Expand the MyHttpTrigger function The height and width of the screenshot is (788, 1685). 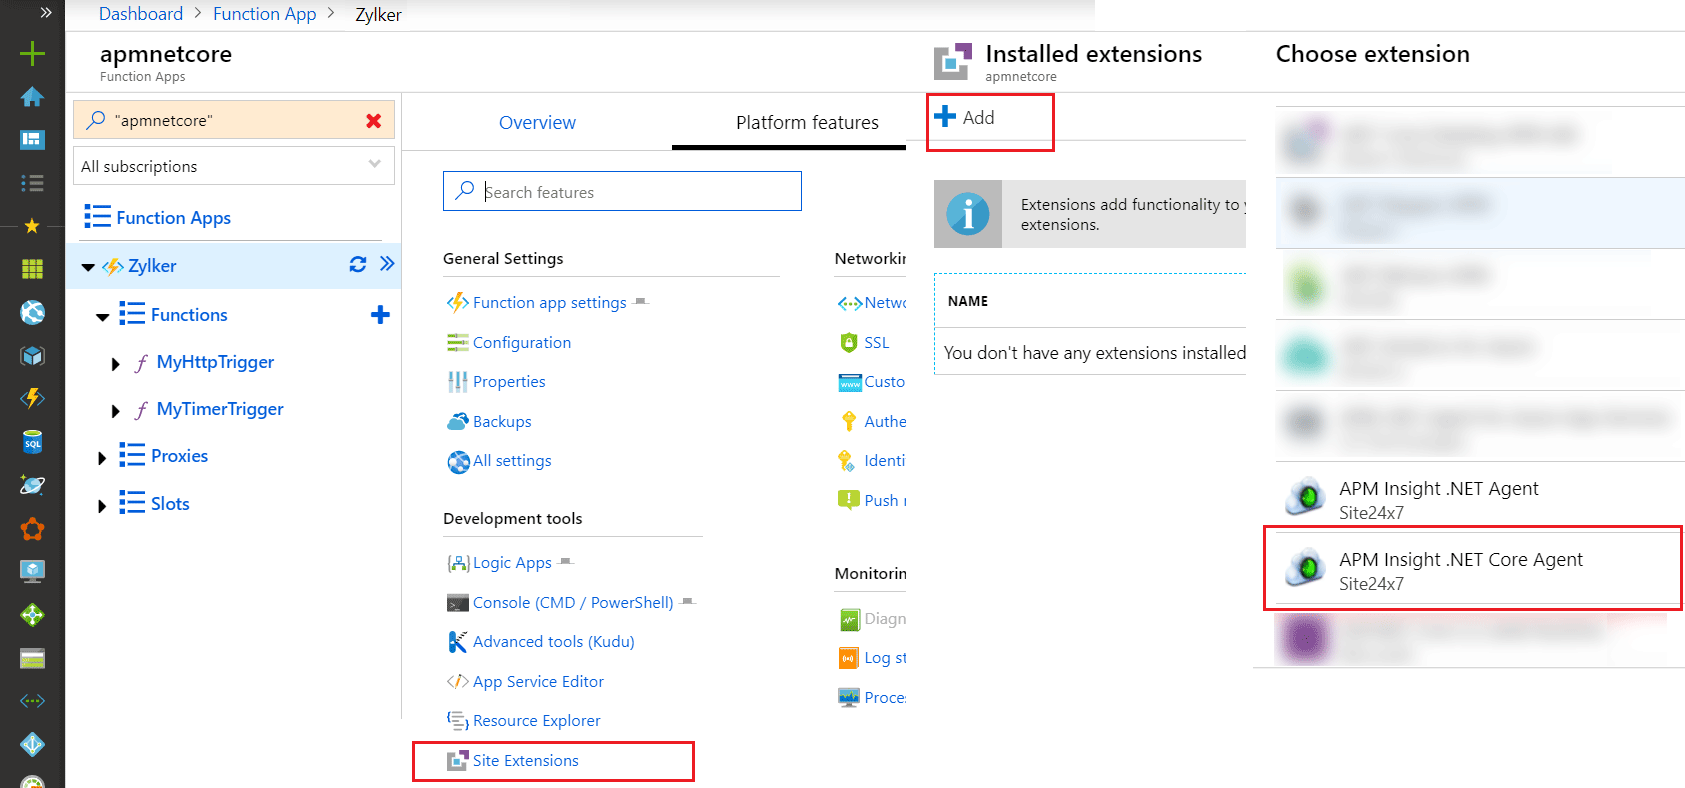(x=116, y=364)
